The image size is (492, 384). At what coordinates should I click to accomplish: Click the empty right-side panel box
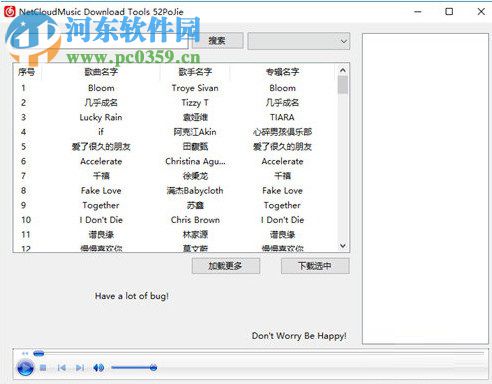pos(425,189)
